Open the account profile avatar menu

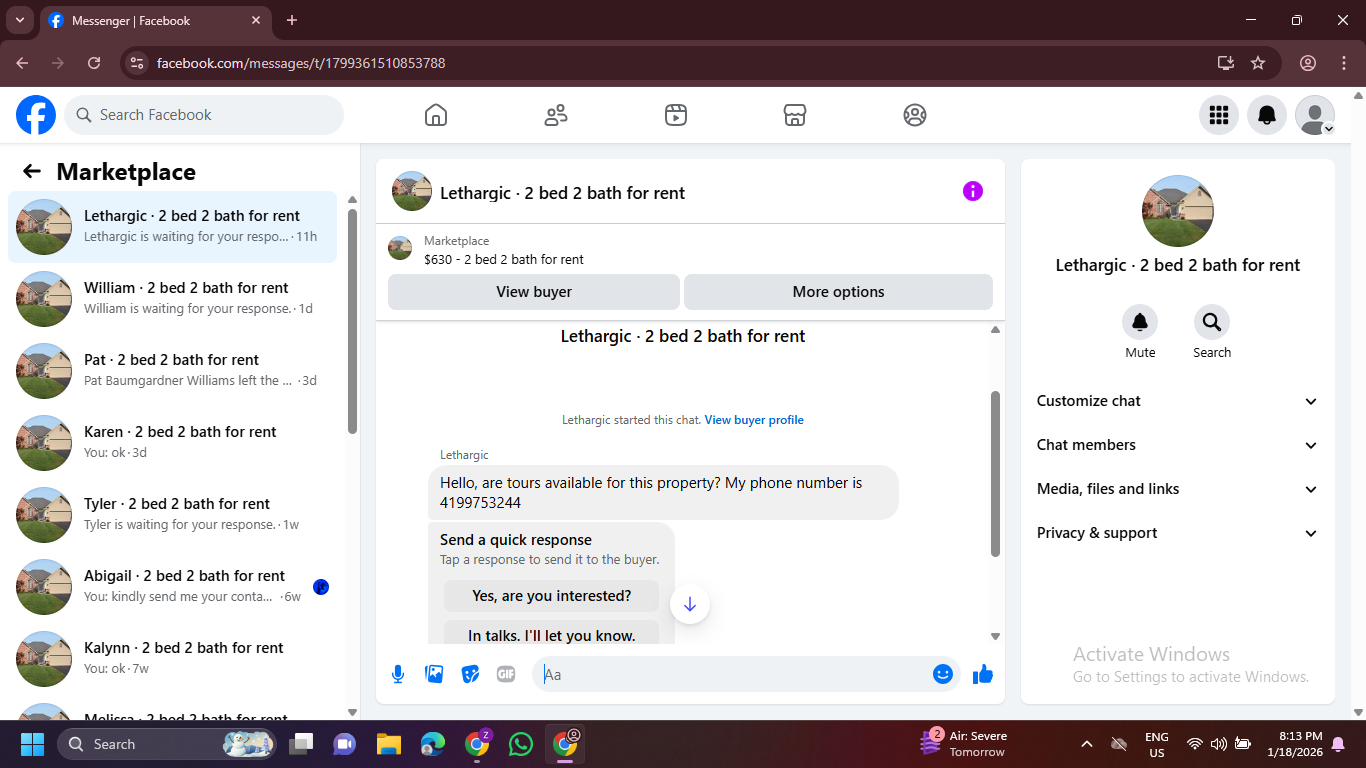point(1315,115)
